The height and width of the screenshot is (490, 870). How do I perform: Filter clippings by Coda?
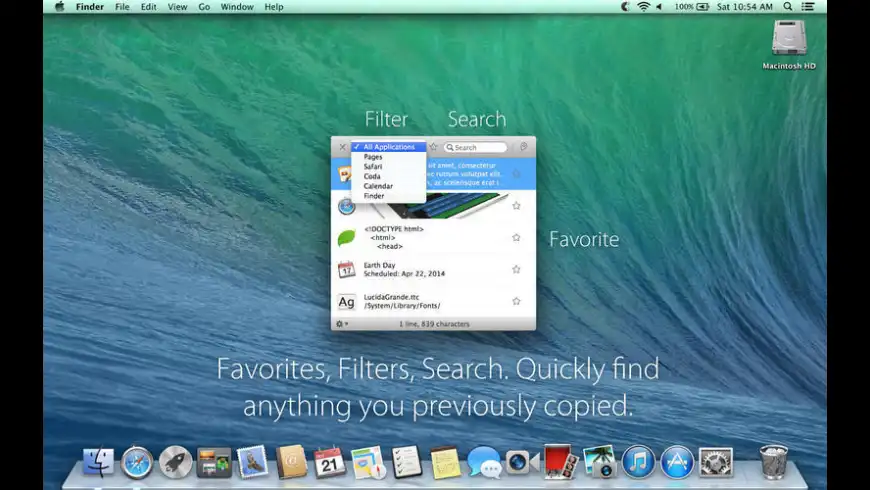tap(388, 176)
